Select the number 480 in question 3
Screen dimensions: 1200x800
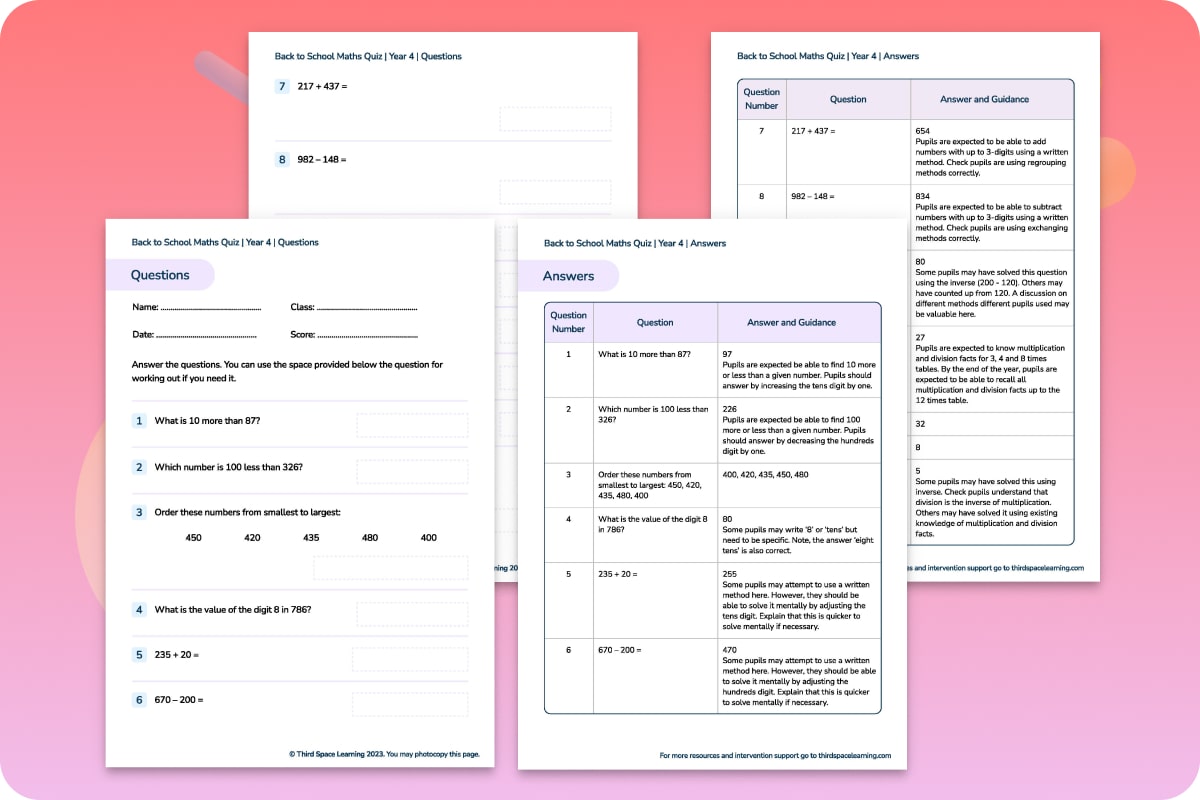[x=369, y=537]
